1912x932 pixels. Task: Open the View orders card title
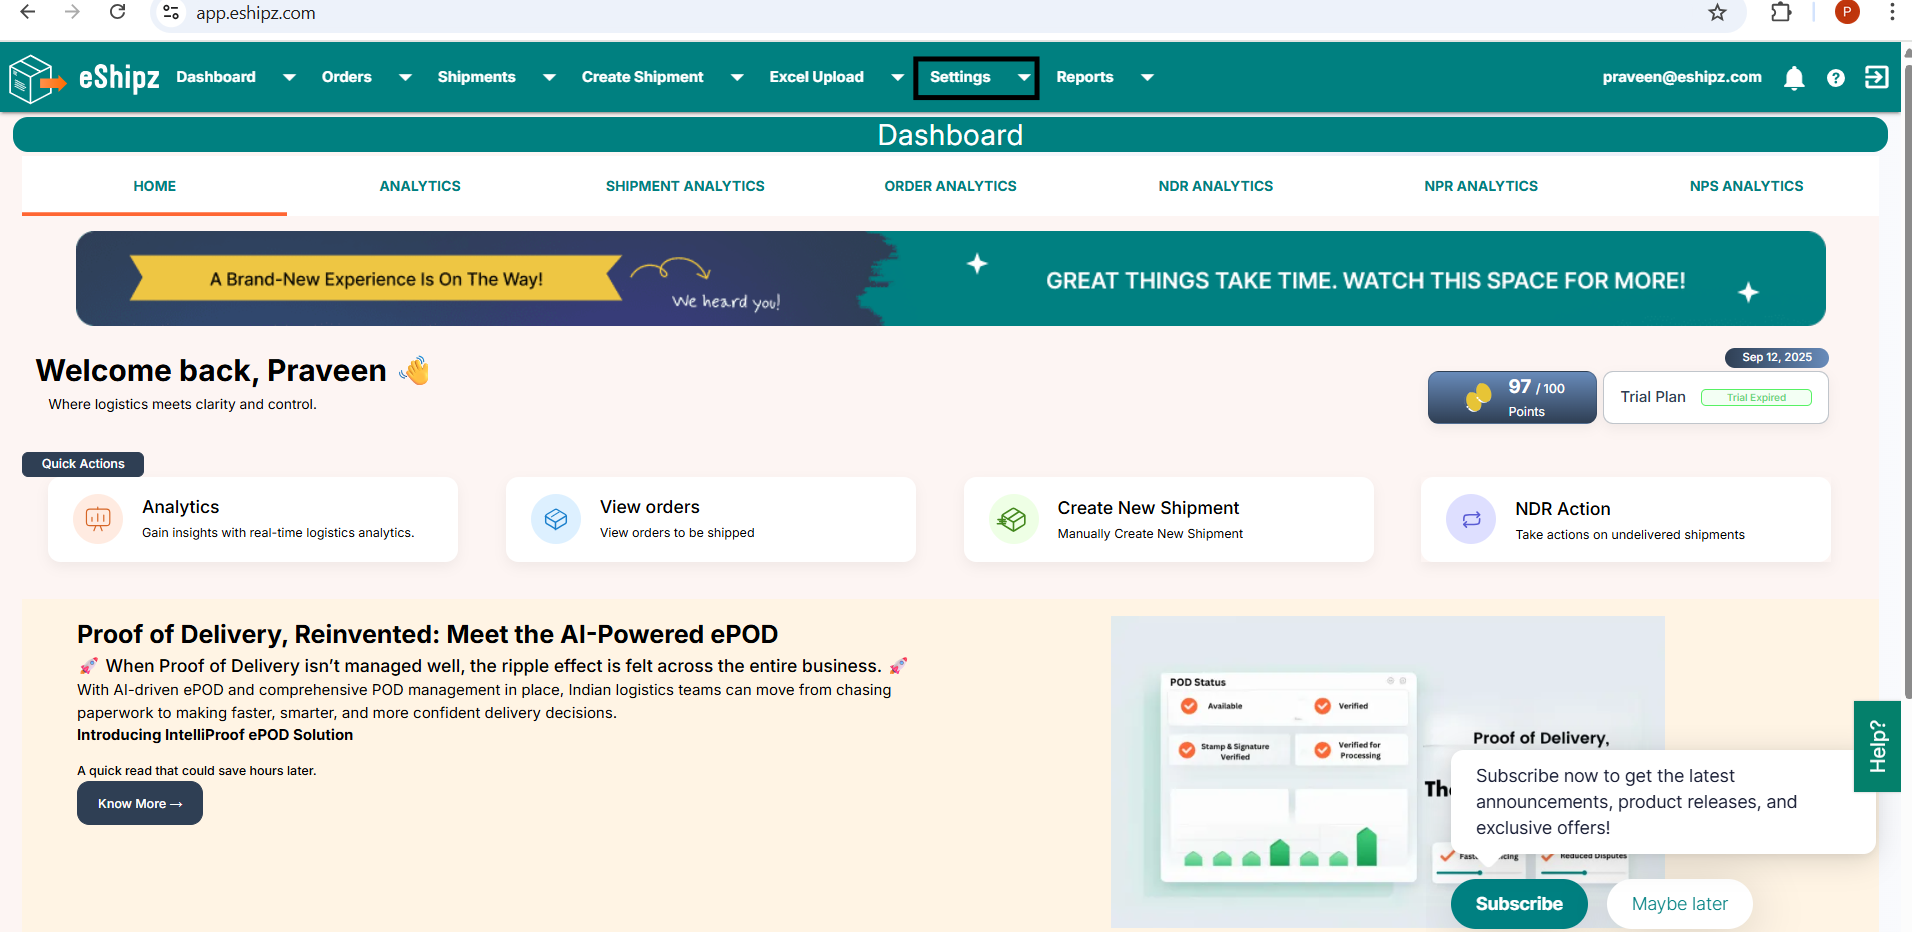click(650, 507)
